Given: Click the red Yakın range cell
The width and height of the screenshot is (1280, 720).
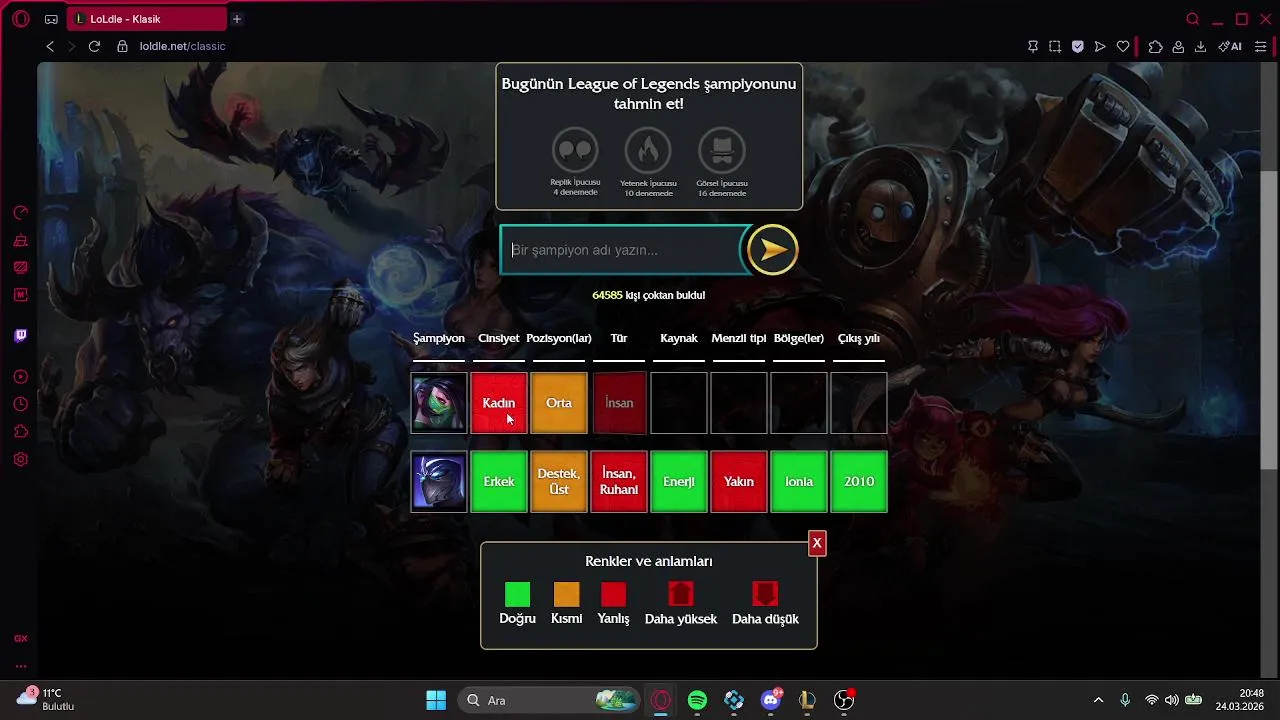Looking at the screenshot, I should pyautogui.click(x=739, y=482).
